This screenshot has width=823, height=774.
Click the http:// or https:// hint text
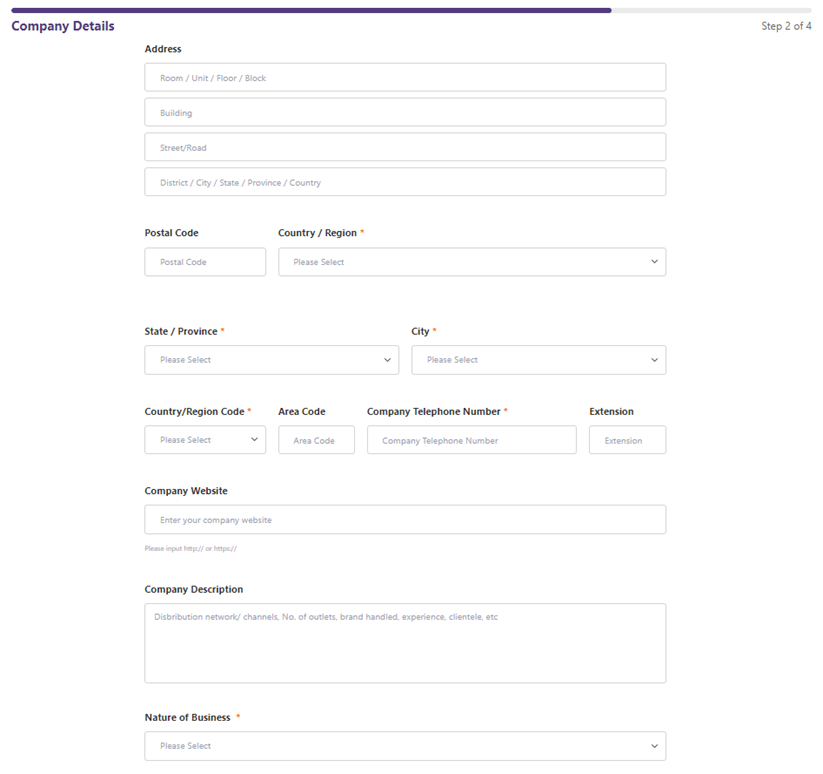click(190, 548)
